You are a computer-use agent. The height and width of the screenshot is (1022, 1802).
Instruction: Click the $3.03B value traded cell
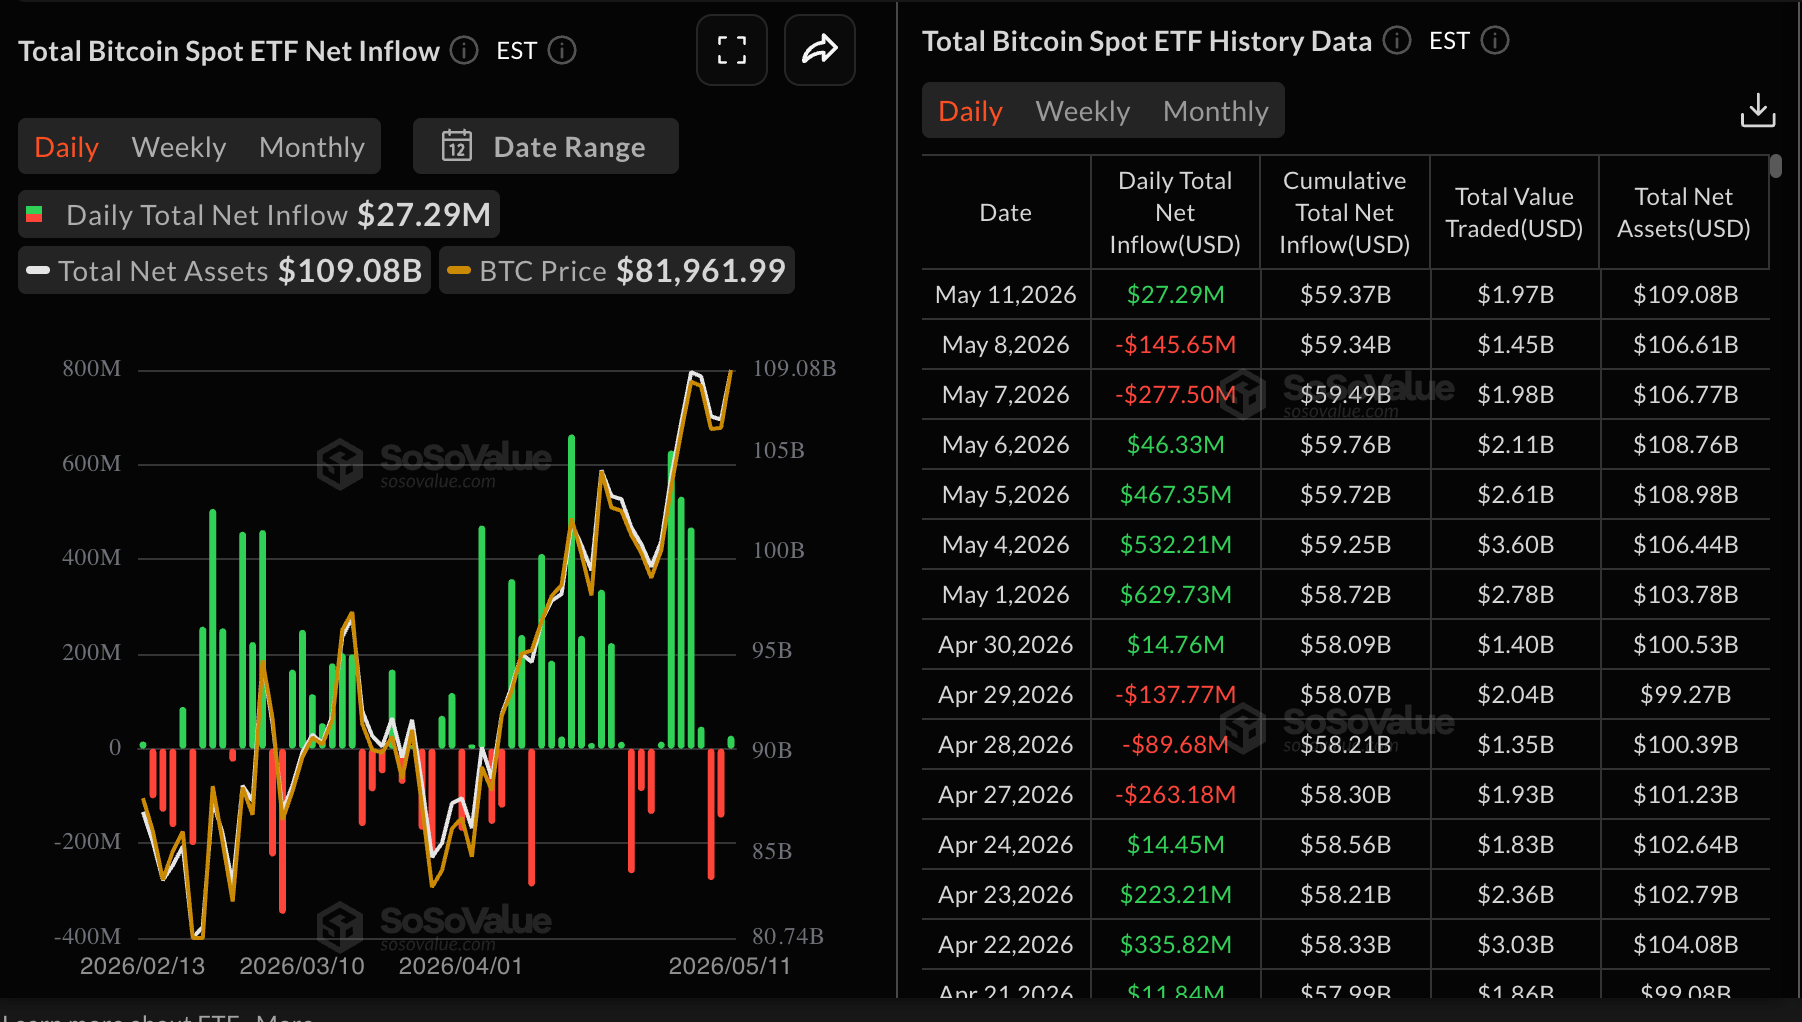point(1515,944)
